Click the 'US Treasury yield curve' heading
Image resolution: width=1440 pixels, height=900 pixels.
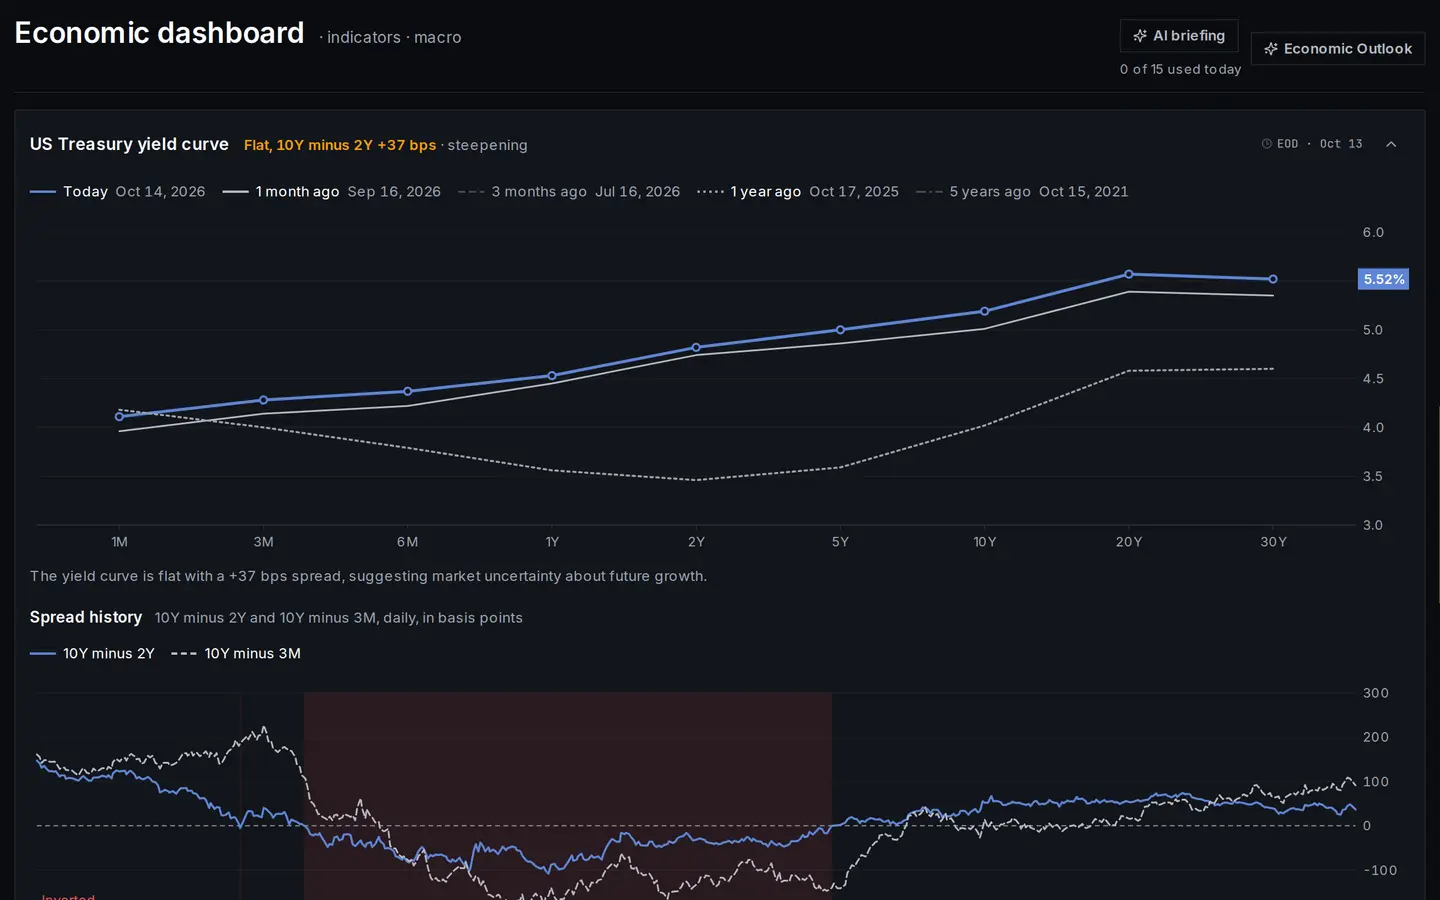pos(129,144)
